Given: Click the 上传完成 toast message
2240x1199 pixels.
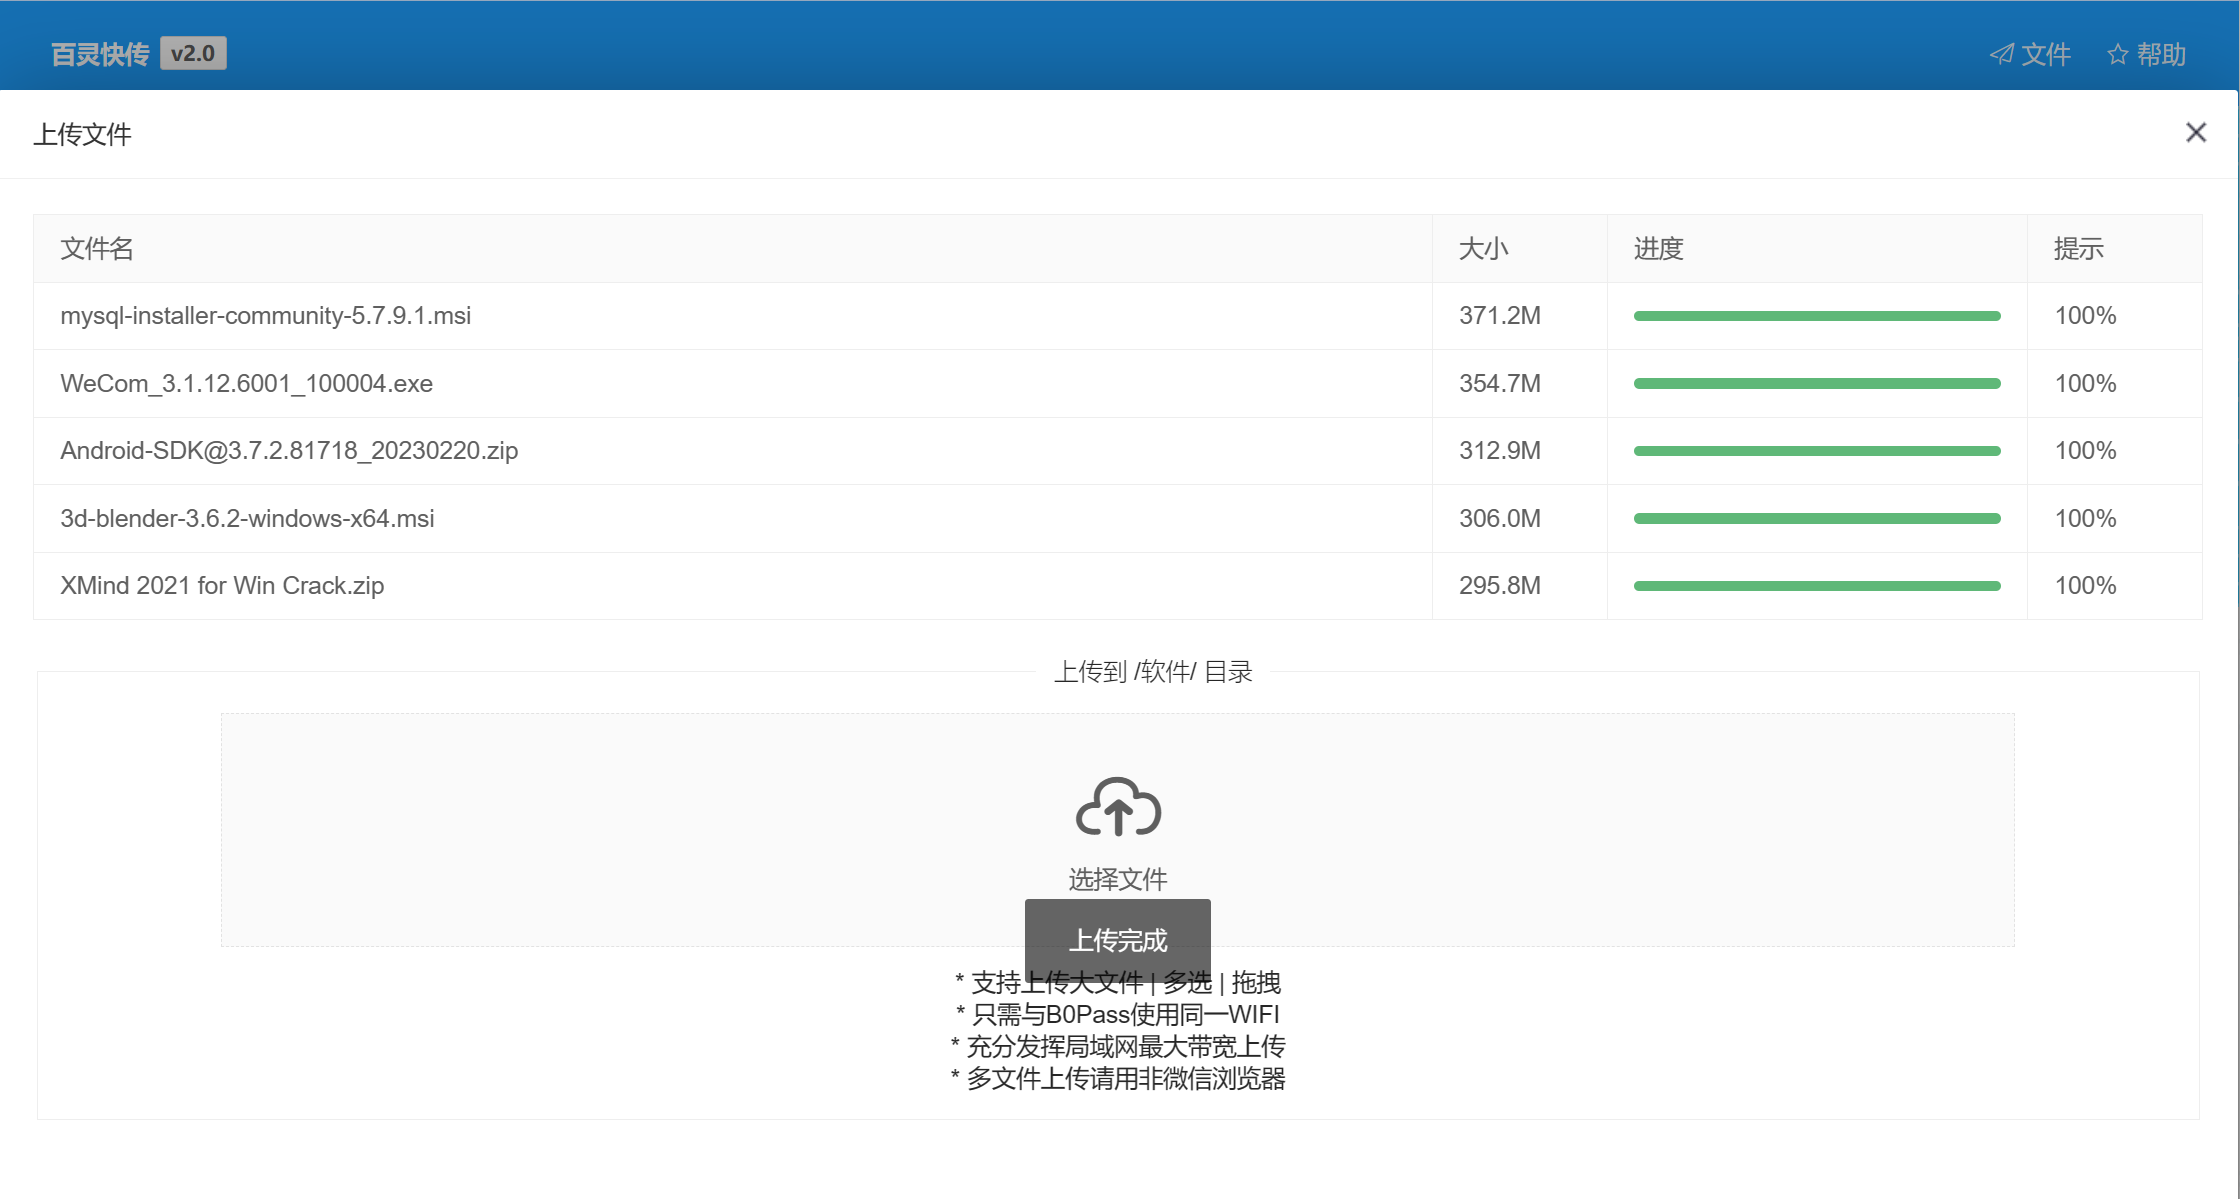Looking at the screenshot, I should (x=1118, y=939).
